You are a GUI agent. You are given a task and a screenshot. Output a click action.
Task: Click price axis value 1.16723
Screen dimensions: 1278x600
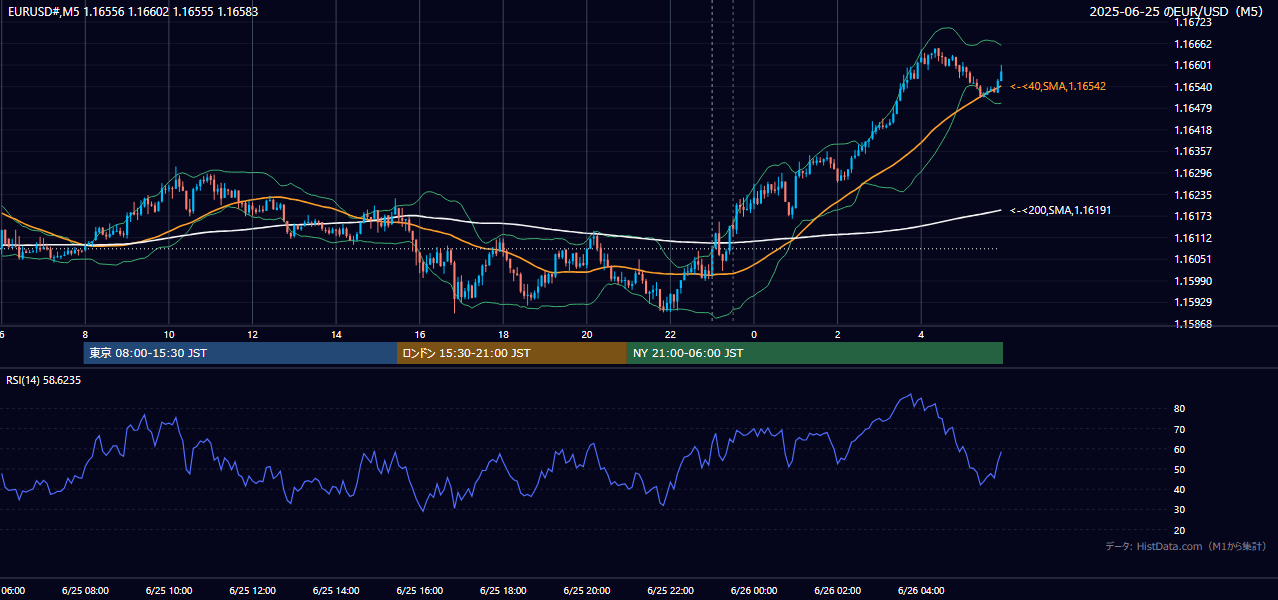[x=1192, y=23]
